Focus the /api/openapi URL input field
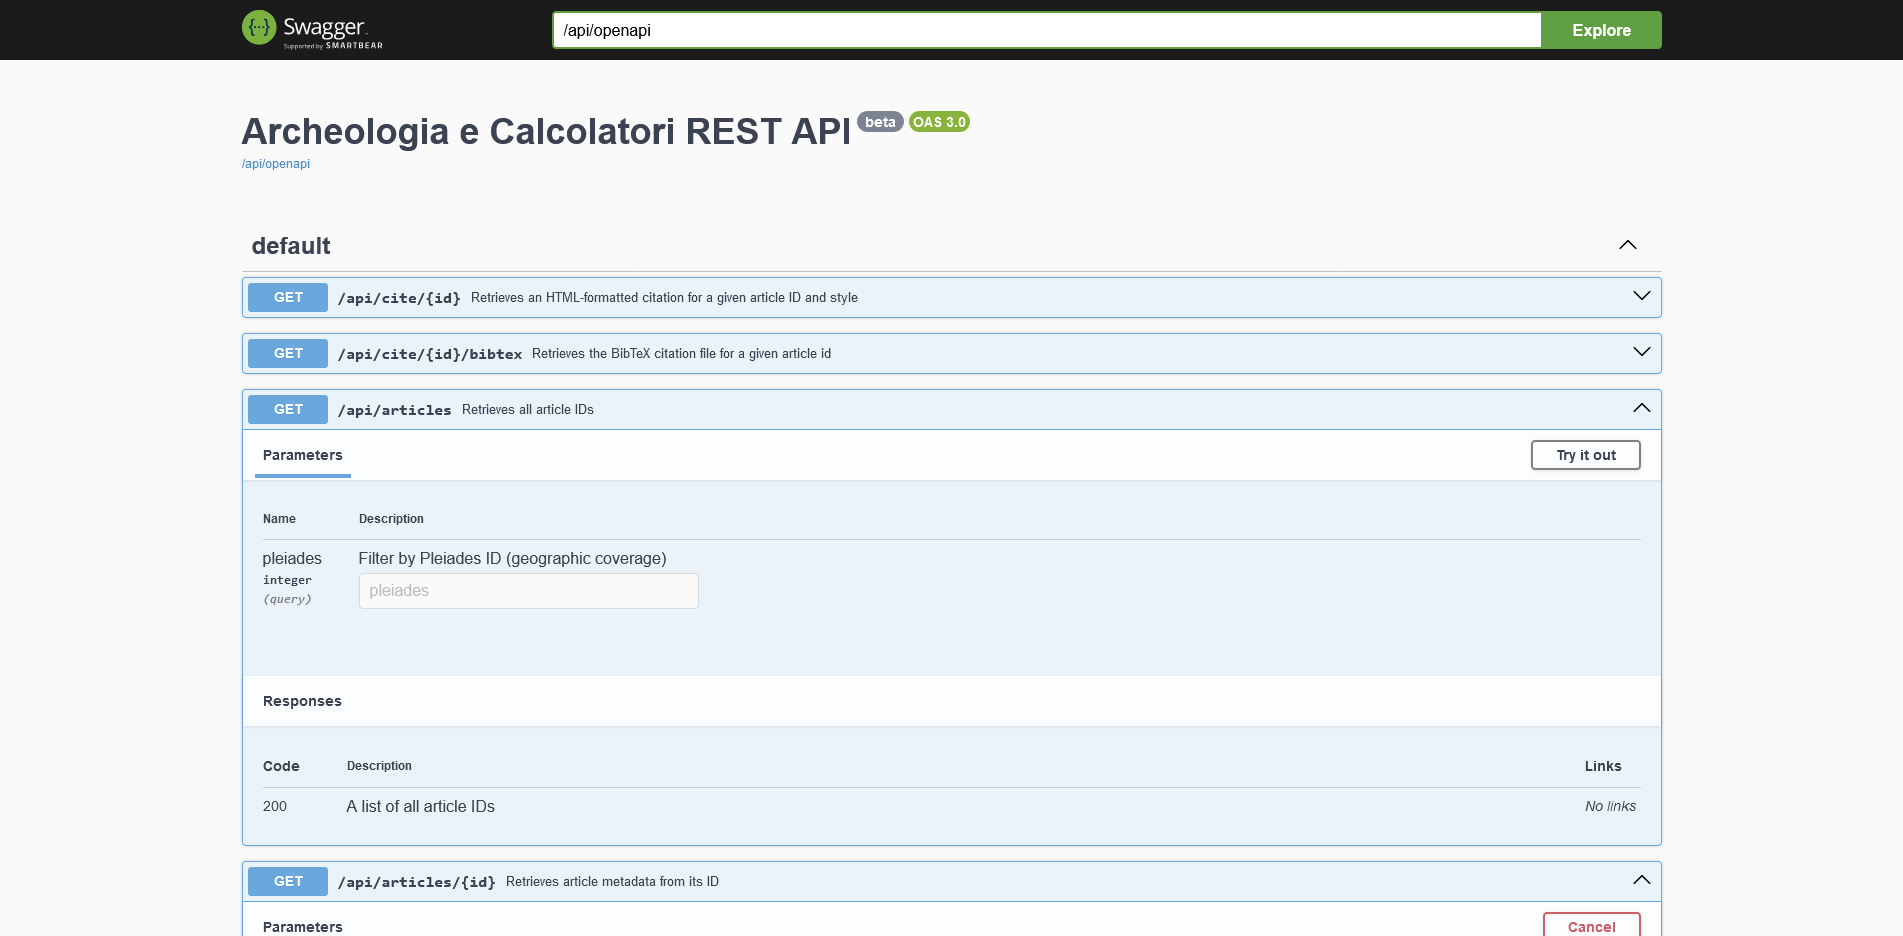The height and width of the screenshot is (936, 1903). tap(1047, 30)
